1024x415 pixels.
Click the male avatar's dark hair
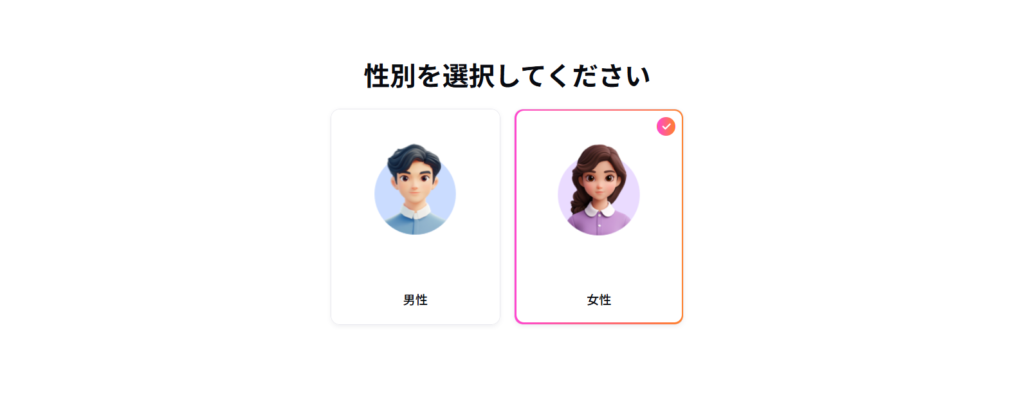pyautogui.click(x=413, y=157)
